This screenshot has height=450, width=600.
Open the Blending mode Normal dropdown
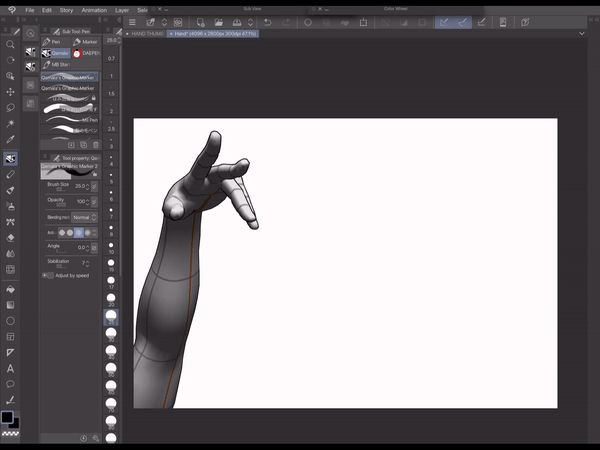[x=85, y=217]
